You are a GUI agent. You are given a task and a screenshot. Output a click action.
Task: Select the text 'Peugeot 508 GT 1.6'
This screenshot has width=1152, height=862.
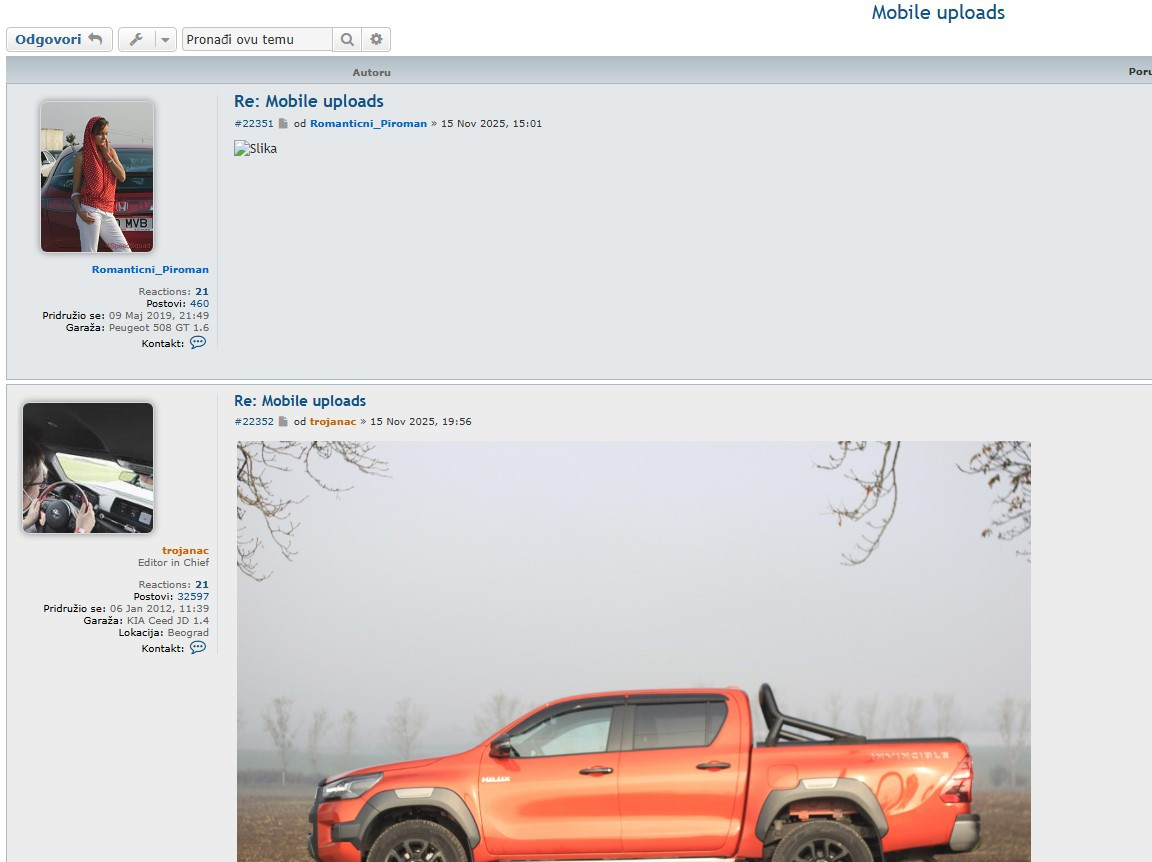click(159, 328)
